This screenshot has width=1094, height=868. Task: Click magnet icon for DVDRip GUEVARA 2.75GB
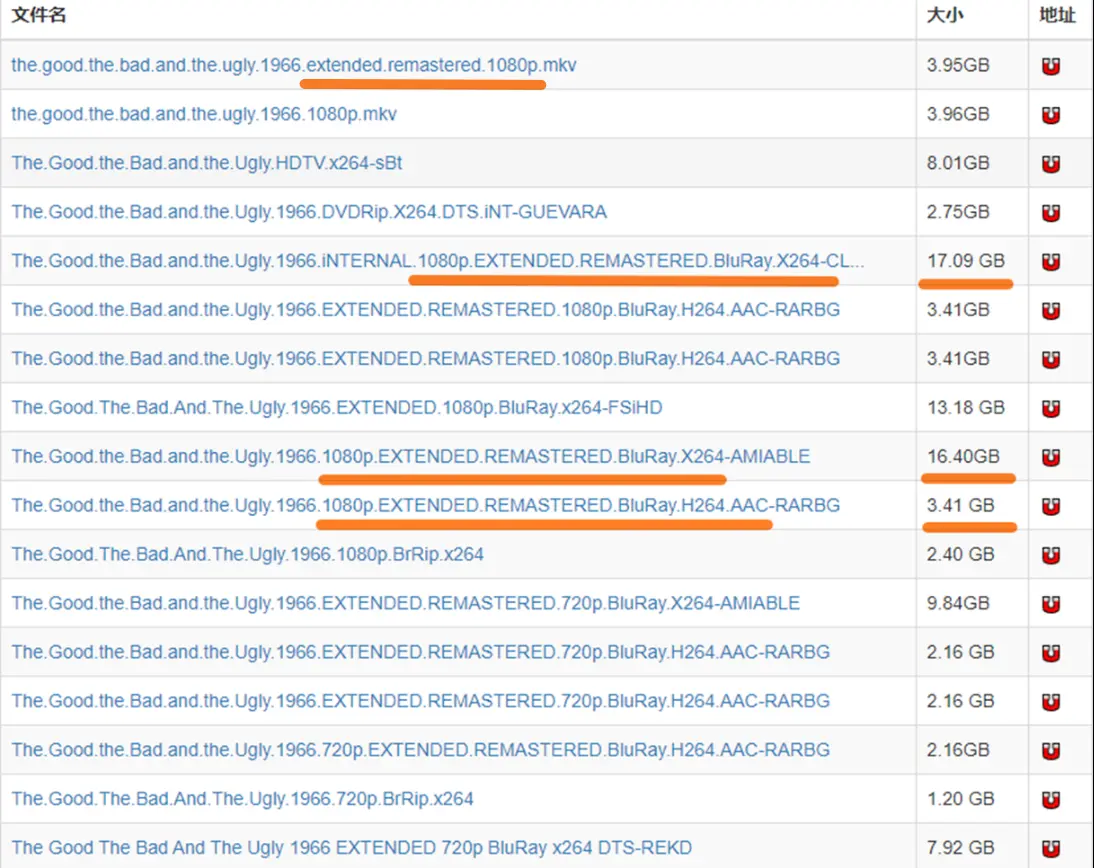[1051, 213]
